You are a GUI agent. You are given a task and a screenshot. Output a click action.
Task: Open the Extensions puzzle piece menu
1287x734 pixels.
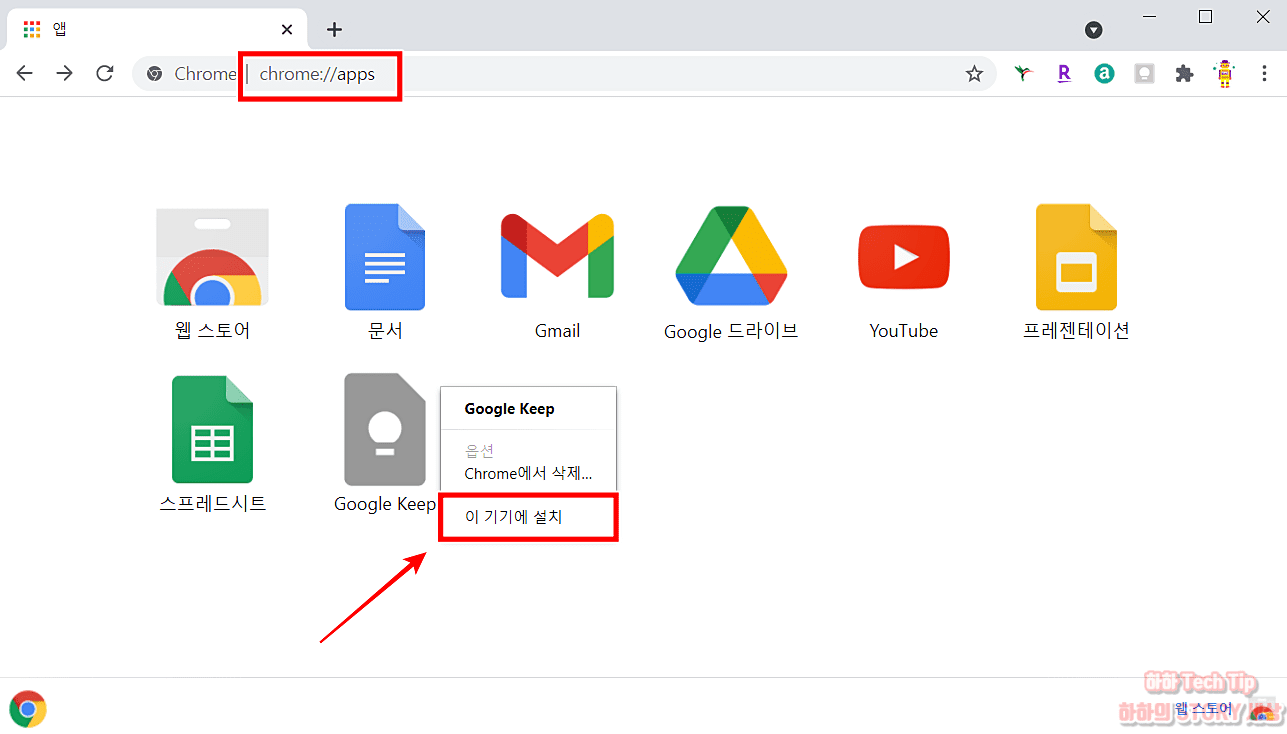coord(1185,73)
